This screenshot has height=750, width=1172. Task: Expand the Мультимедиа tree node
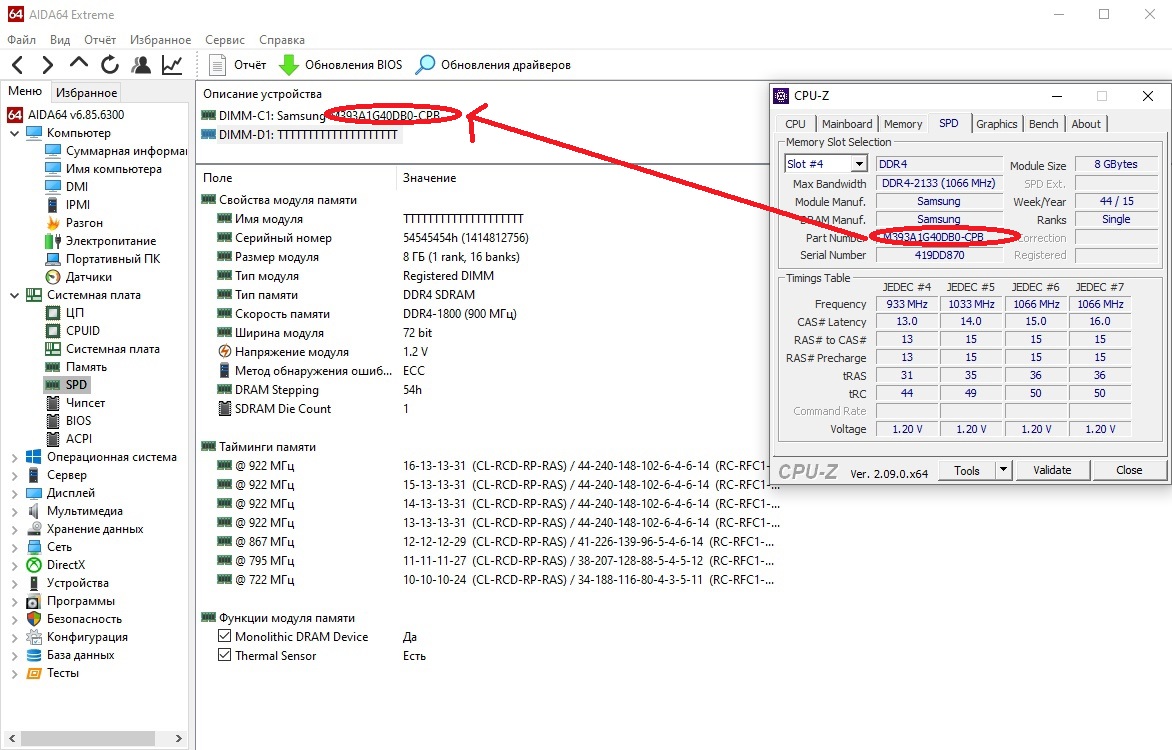click(14, 511)
